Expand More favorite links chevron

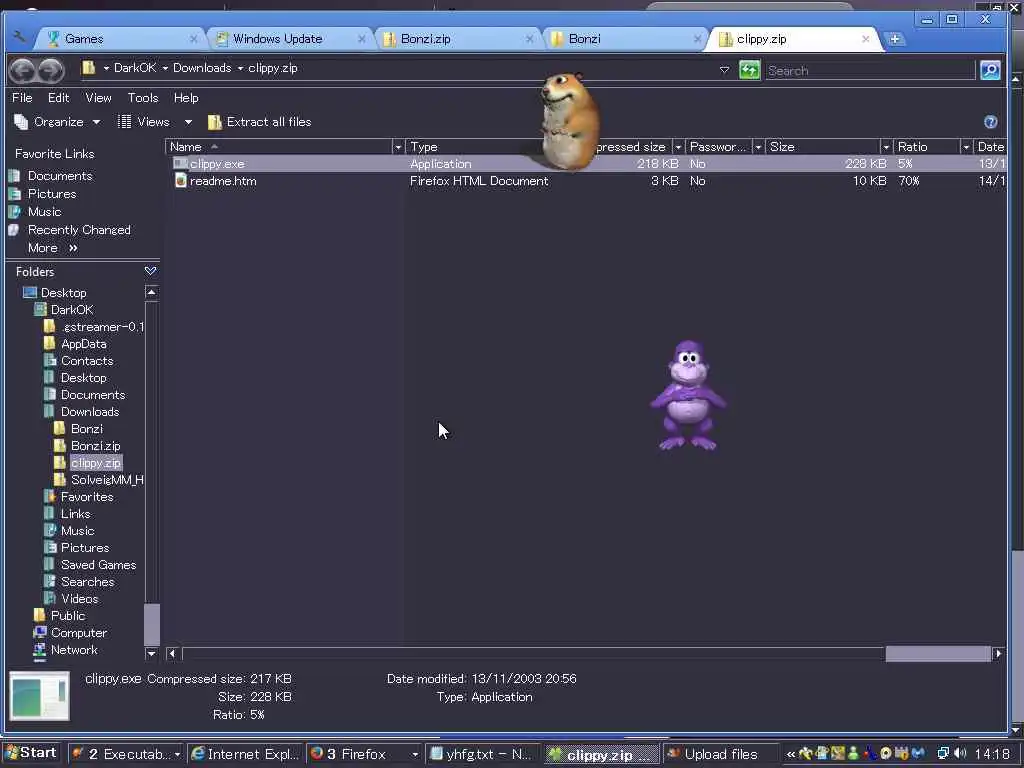[x=73, y=248]
